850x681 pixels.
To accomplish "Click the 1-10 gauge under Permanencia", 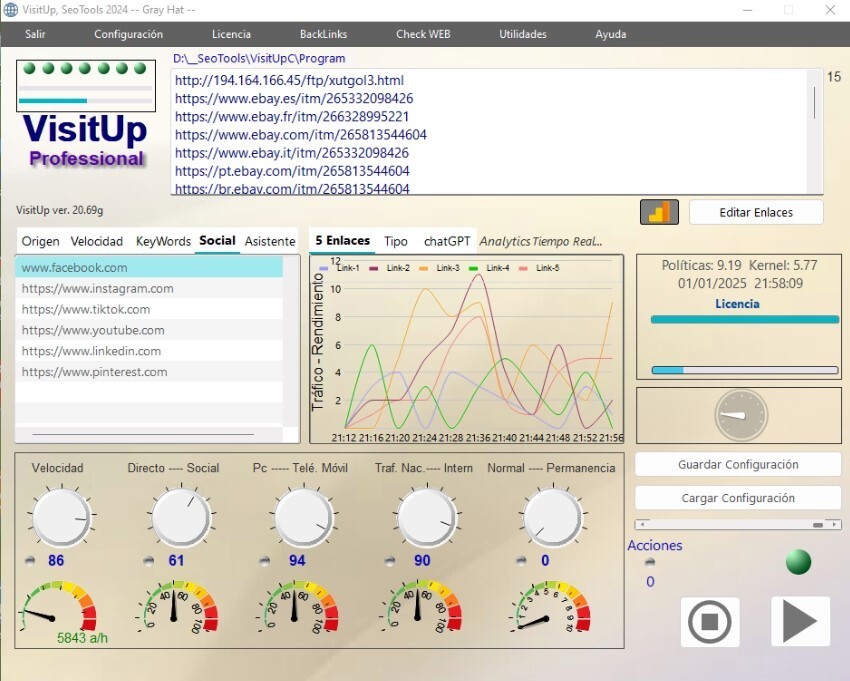I will tap(550, 607).
